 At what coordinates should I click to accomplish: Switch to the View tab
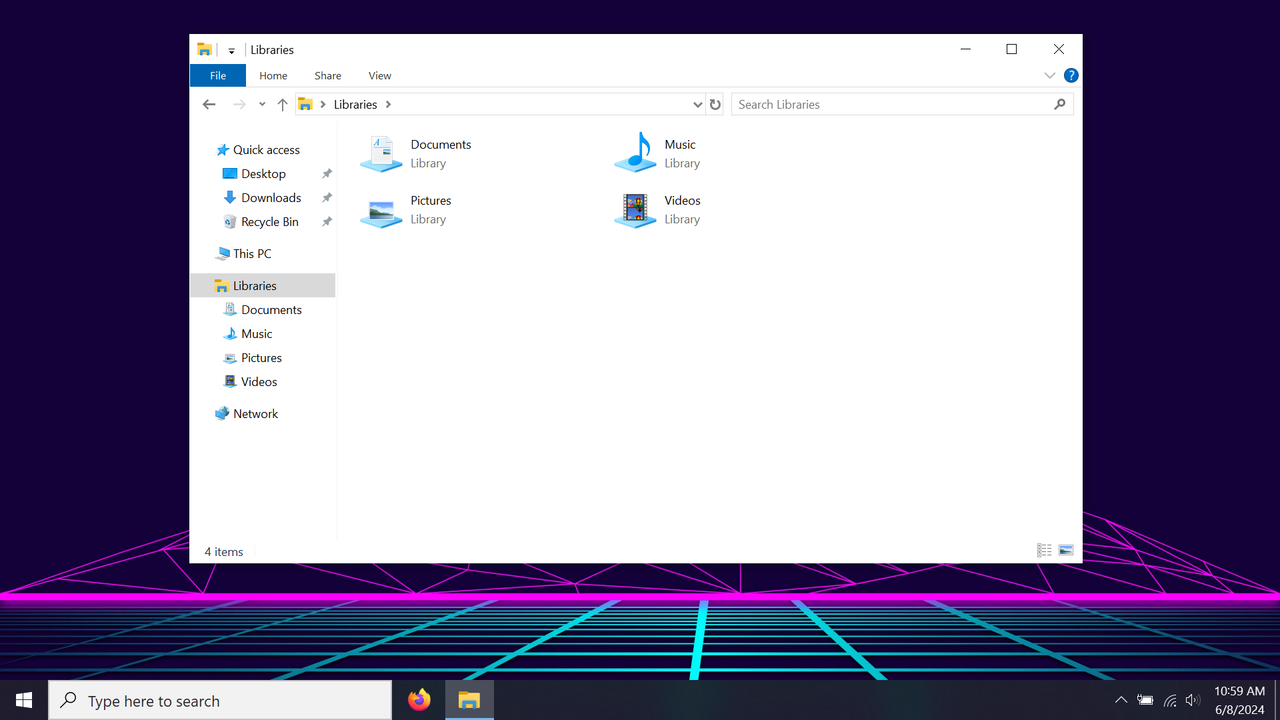point(379,75)
